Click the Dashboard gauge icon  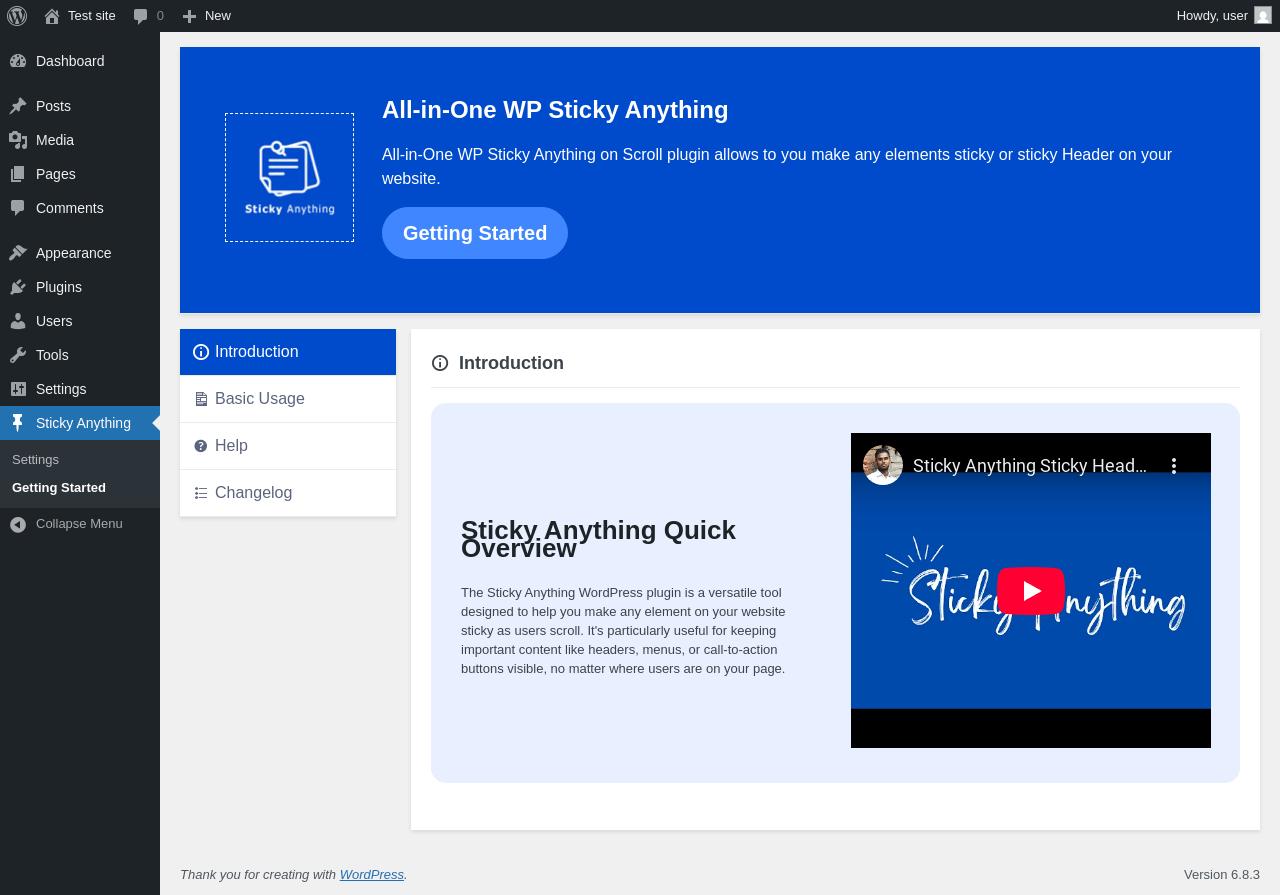click(x=18, y=61)
